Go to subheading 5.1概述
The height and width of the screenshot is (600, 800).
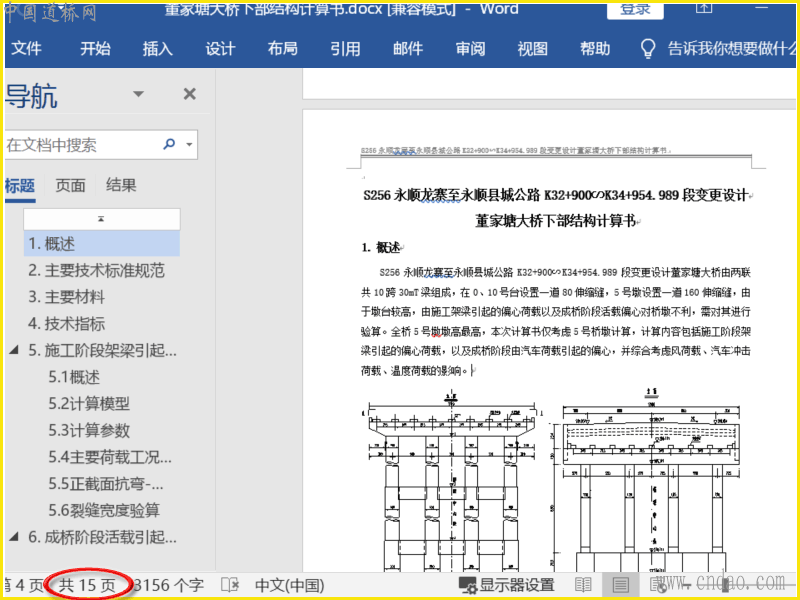[74, 377]
